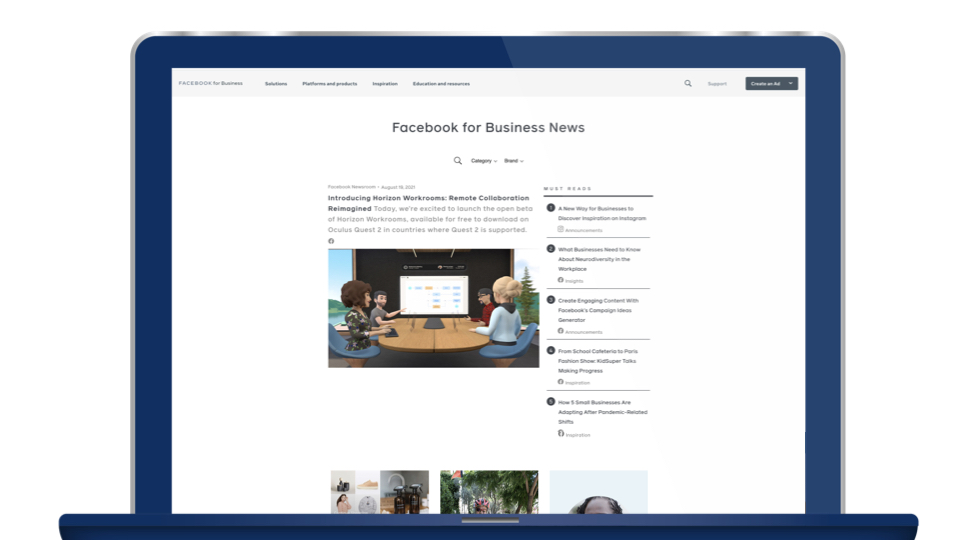Open Campaign Ideas Generator article
Screen dimensions: 960x540
pos(598,310)
